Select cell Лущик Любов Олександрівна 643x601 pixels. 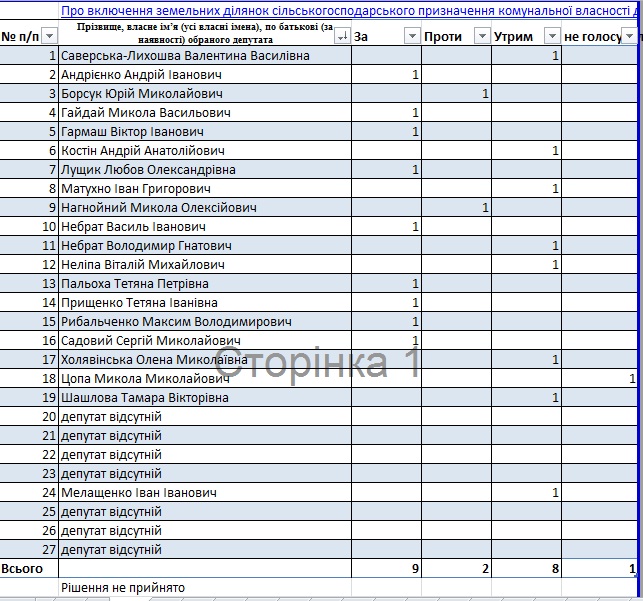pyautogui.click(x=205, y=169)
